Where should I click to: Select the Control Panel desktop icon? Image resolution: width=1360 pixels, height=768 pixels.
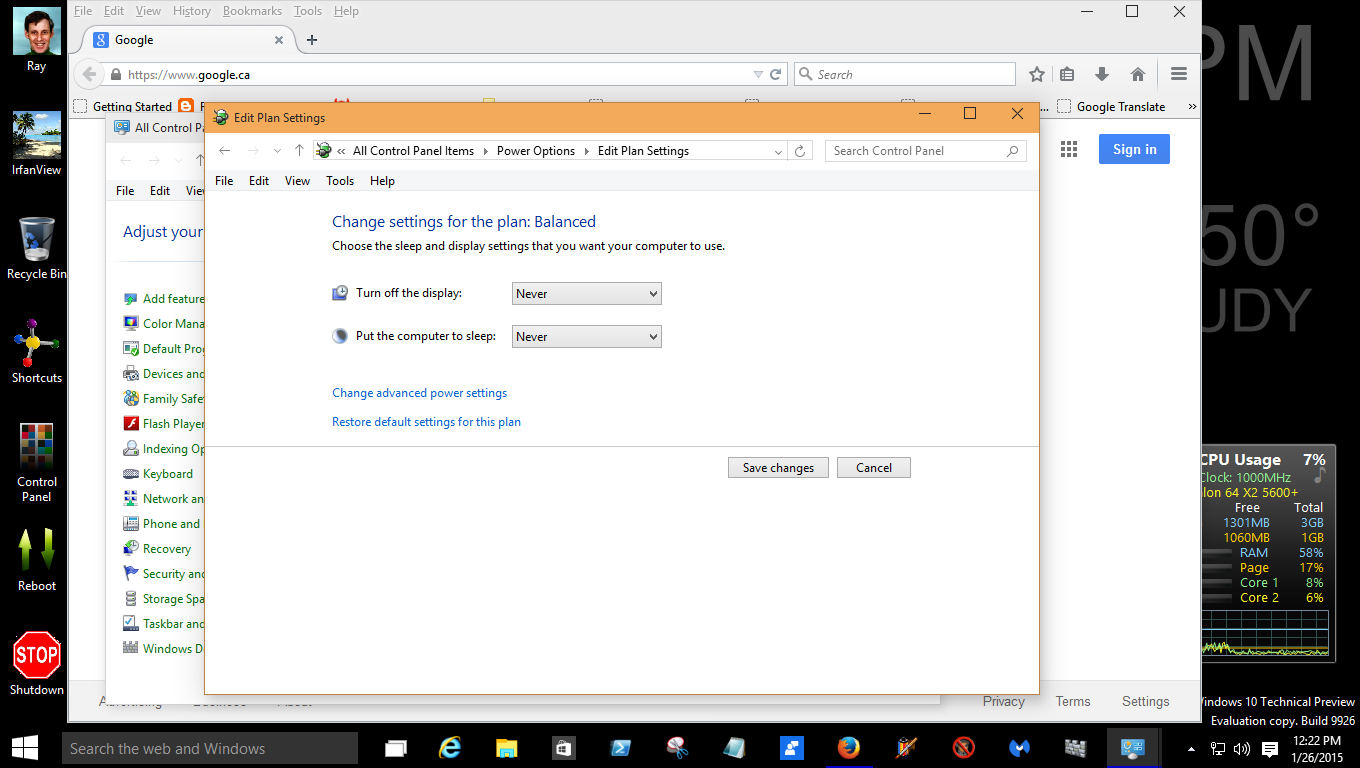coord(37,463)
